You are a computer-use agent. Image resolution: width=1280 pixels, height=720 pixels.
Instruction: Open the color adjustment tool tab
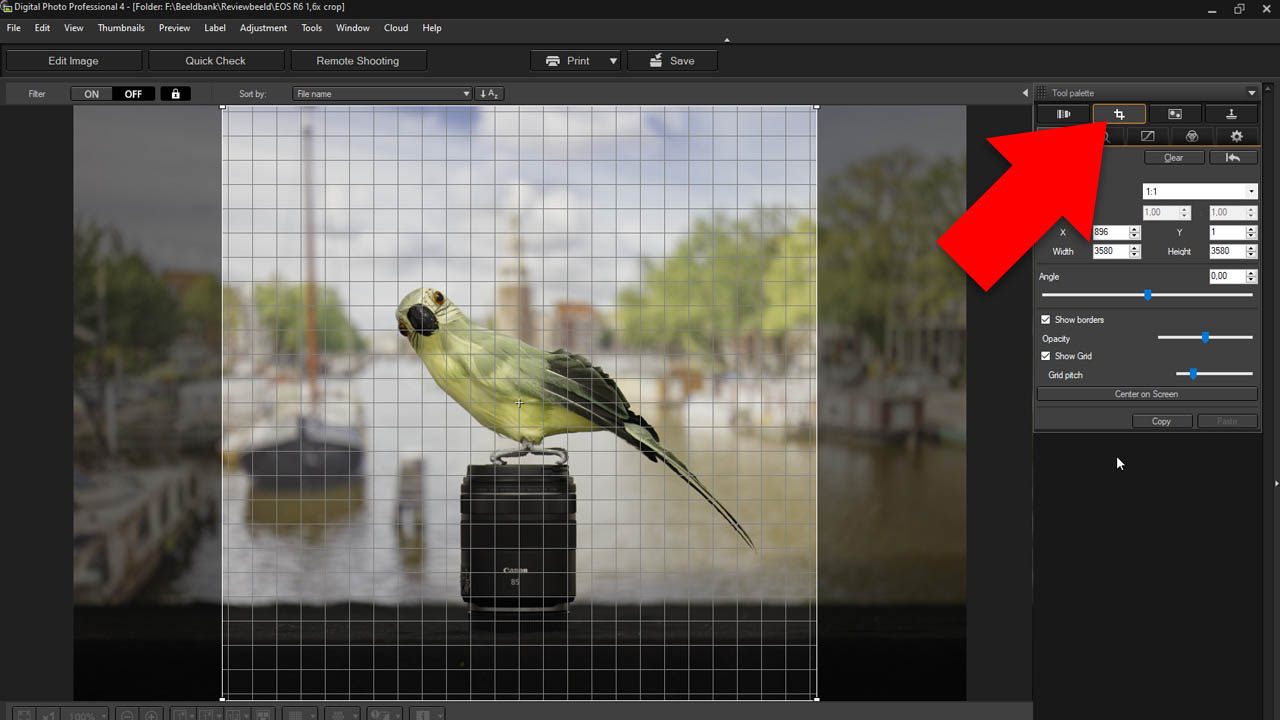pyautogui.click(x=1191, y=136)
